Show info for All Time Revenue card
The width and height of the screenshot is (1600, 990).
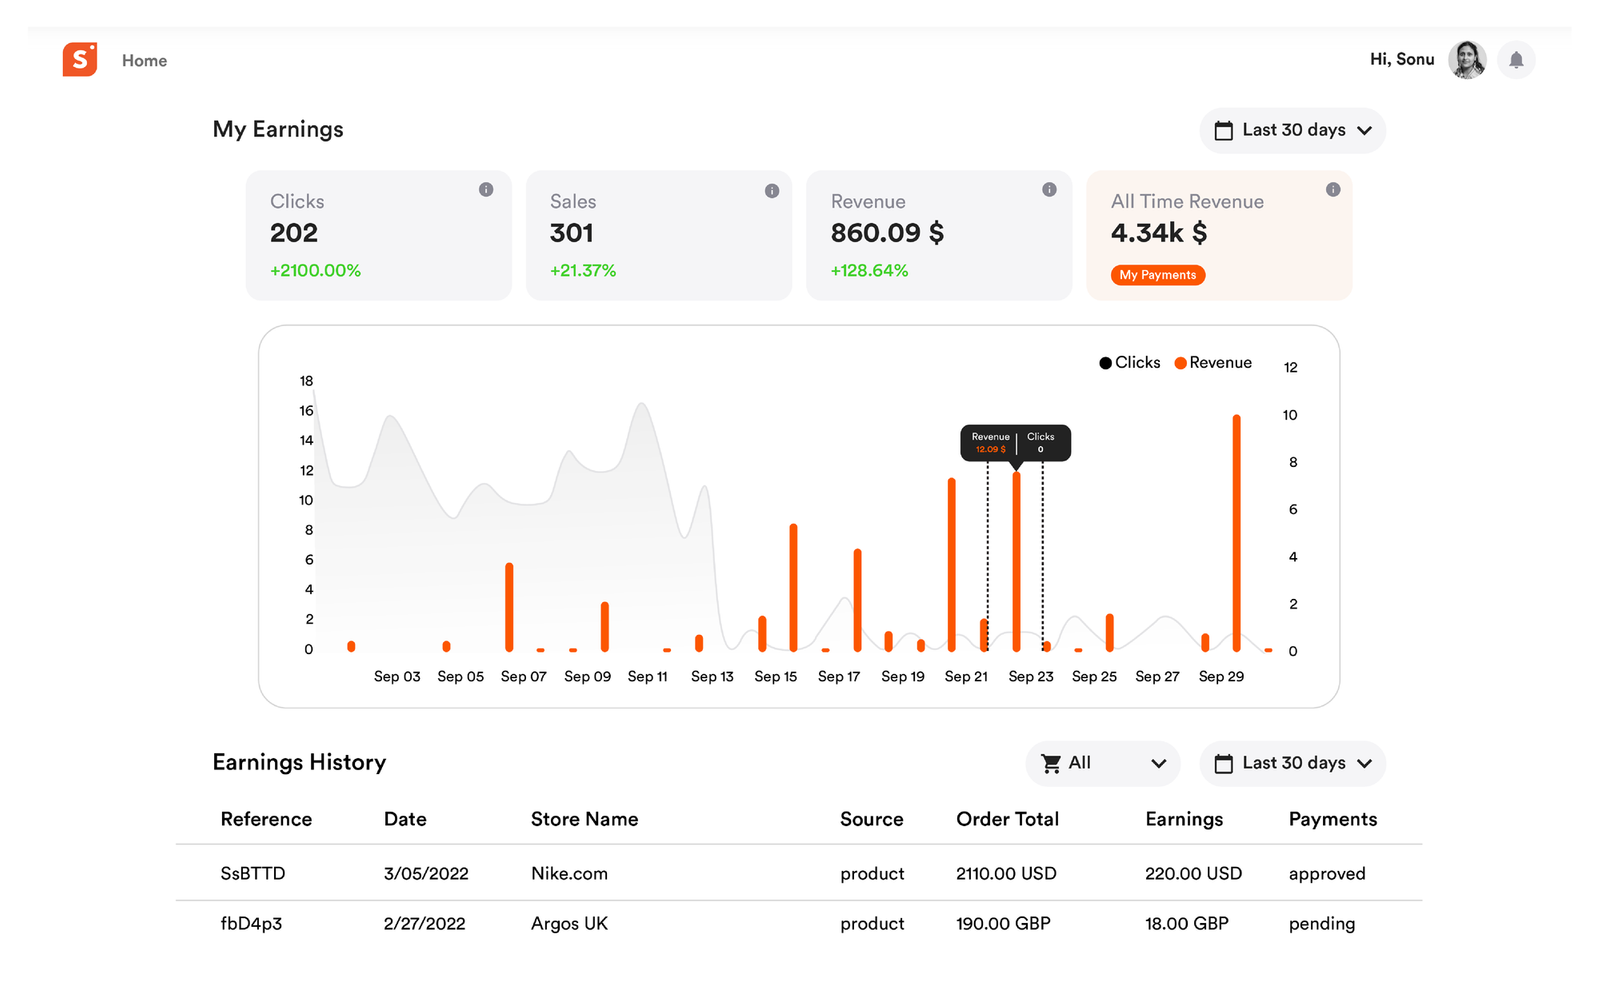1333,189
